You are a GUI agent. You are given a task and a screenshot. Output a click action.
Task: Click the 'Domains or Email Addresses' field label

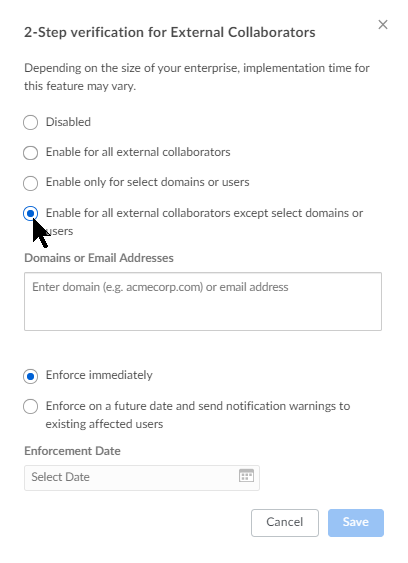click(99, 258)
